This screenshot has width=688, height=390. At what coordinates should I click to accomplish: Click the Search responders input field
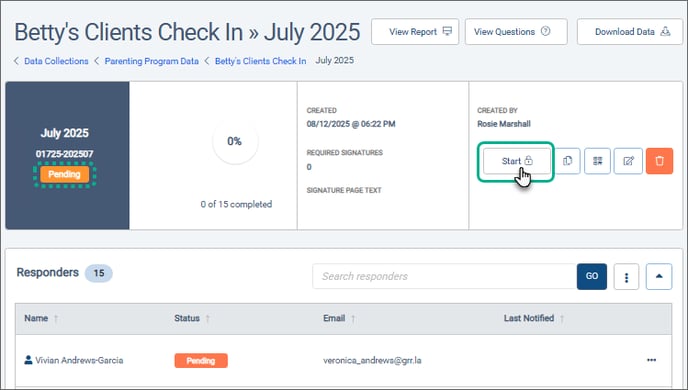pyautogui.click(x=444, y=276)
